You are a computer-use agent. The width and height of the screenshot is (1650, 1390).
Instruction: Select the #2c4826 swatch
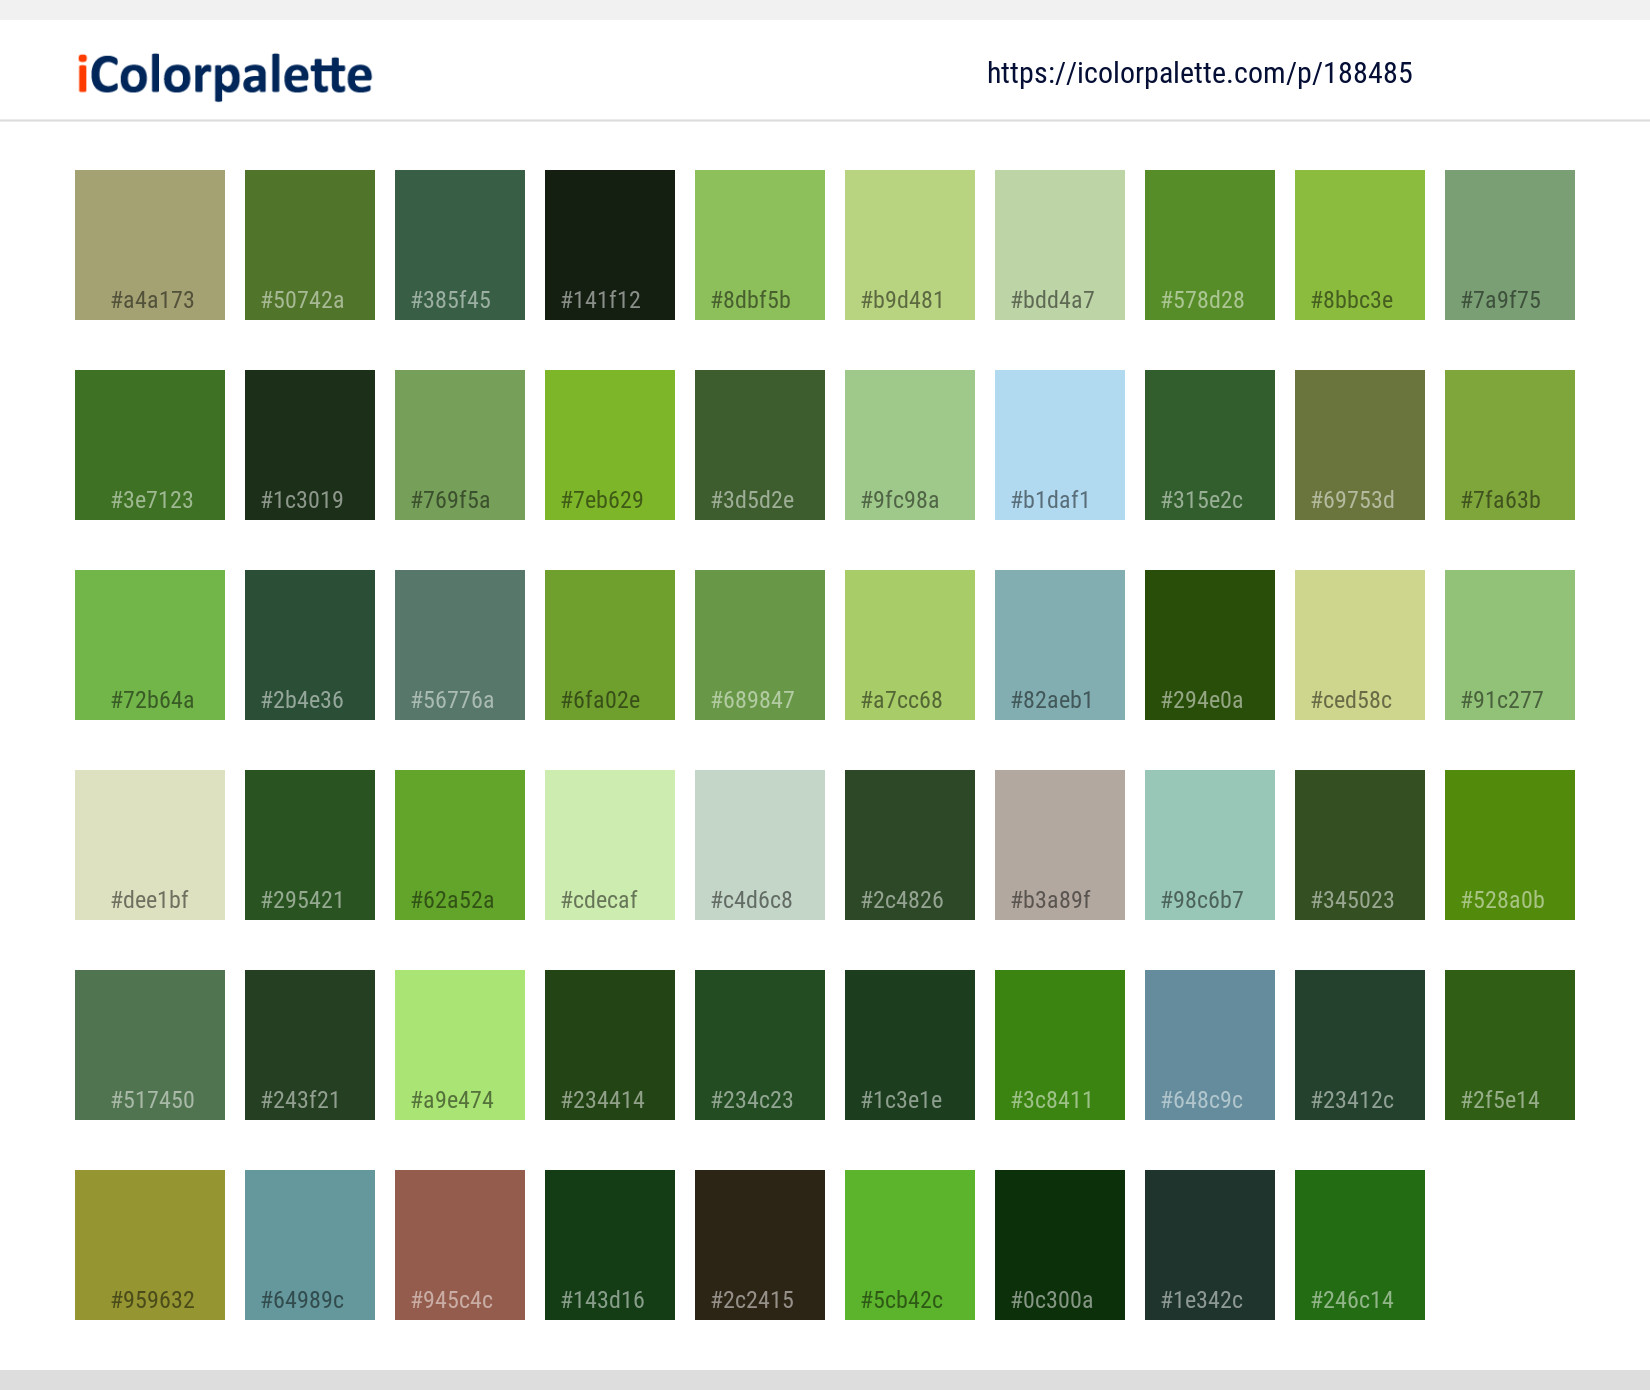[910, 845]
